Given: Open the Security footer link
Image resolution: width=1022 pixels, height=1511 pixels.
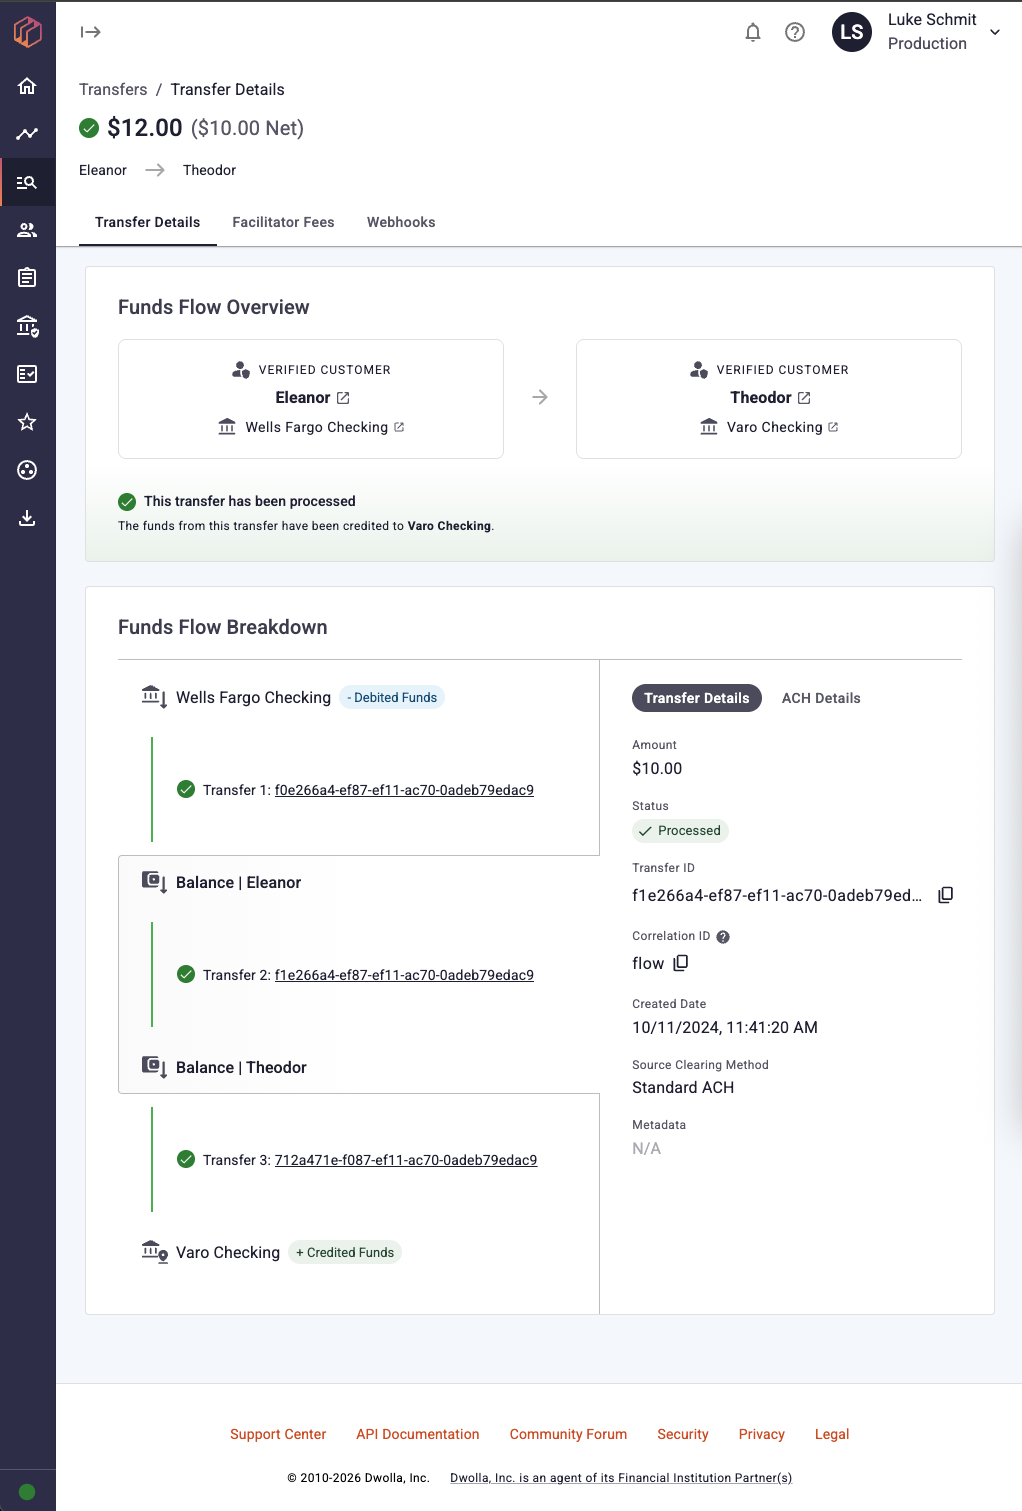Looking at the screenshot, I should click(x=683, y=1434).
